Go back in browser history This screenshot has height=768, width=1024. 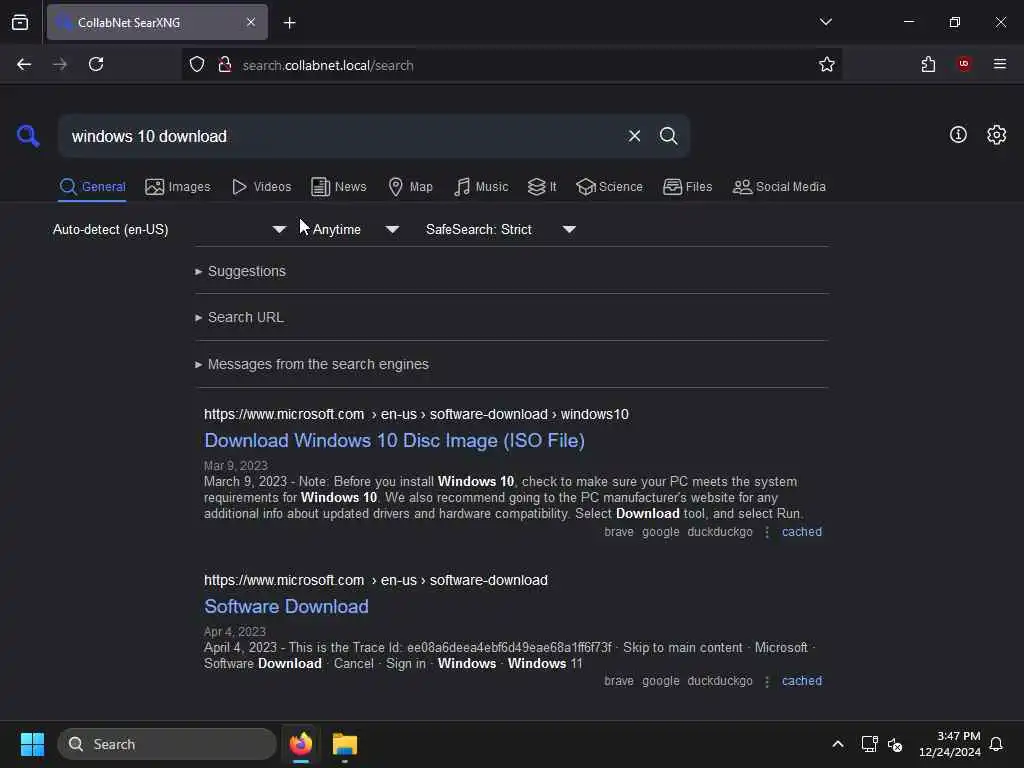[24, 64]
